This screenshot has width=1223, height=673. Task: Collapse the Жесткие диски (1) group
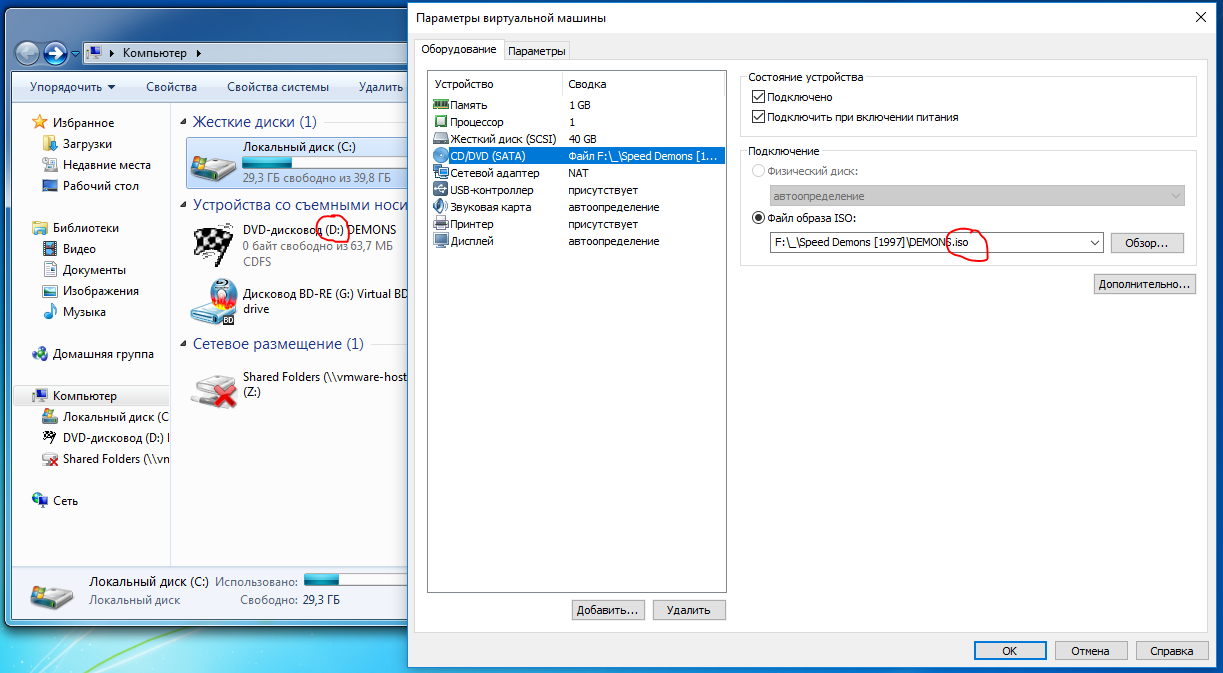coord(184,122)
